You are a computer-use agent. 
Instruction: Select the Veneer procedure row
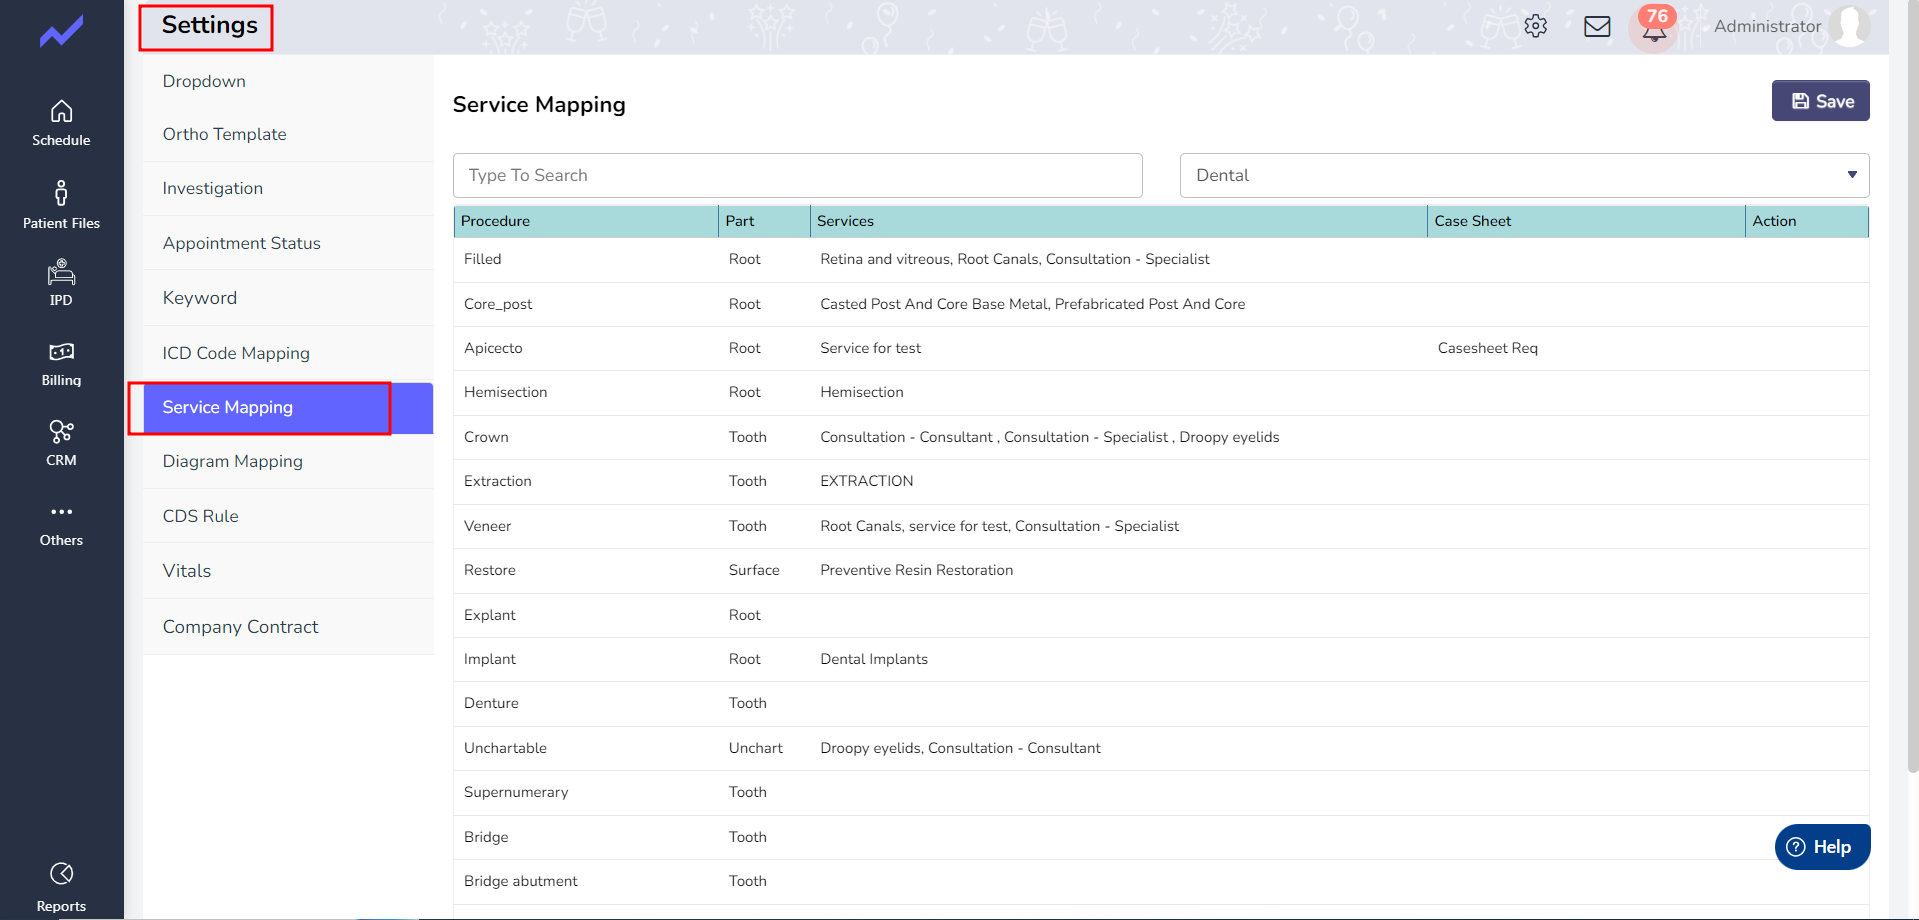coord(1161,526)
